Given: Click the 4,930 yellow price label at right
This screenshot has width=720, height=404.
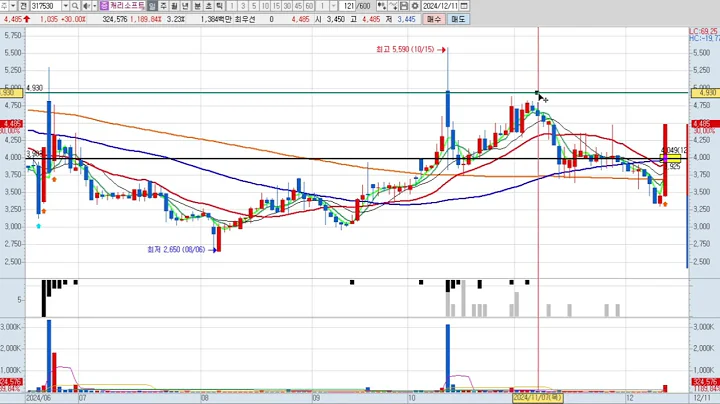Looking at the screenshot, I should coord(707,93).
